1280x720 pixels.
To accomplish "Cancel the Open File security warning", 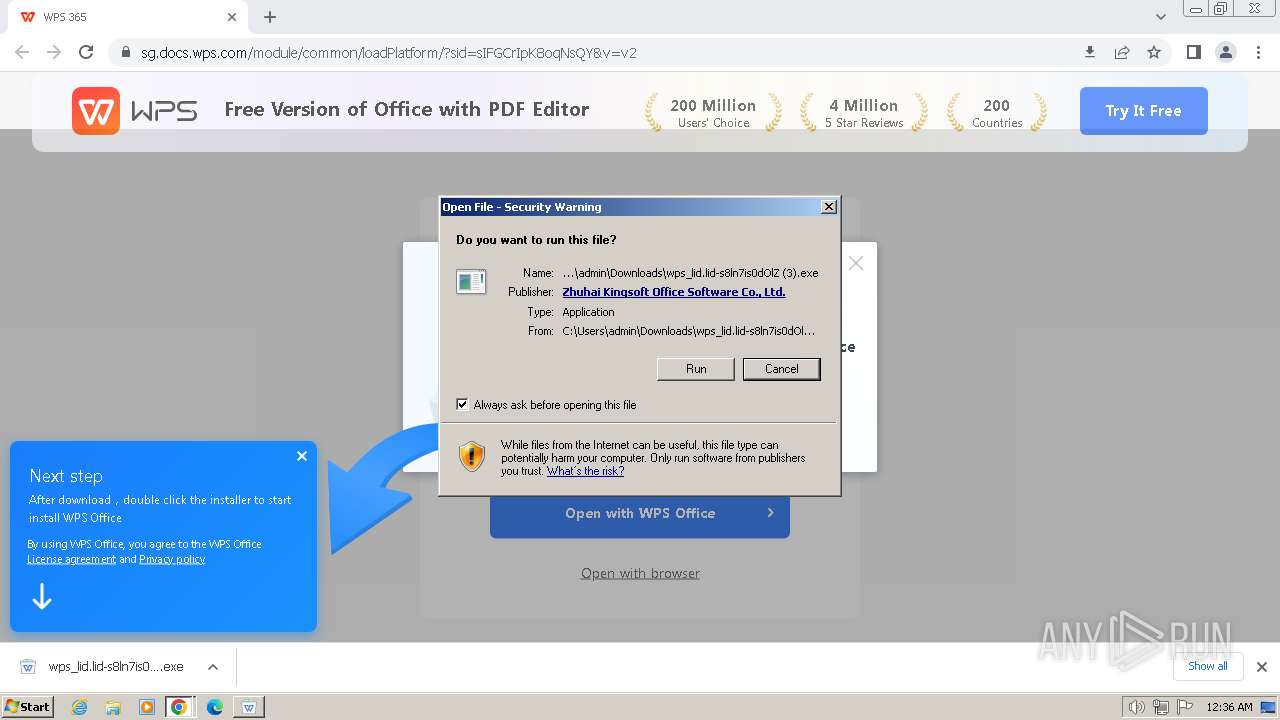I will coord(781,369).
